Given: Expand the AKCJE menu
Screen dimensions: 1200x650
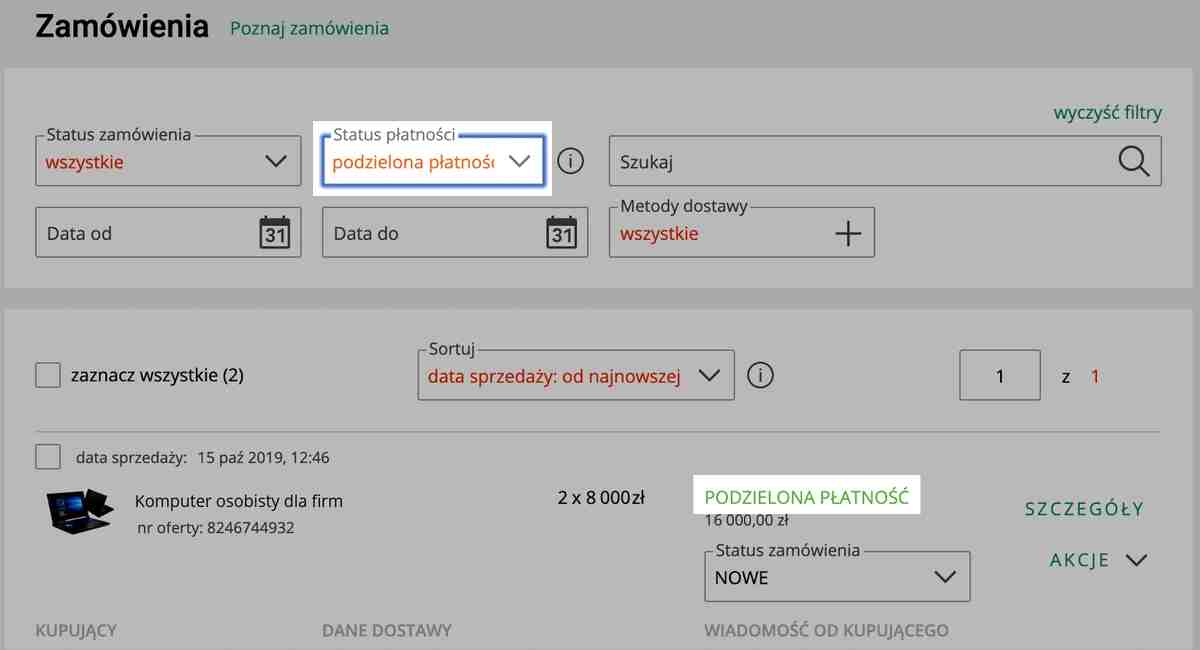Looking at the screenshot, I should click(x=1096, y=560).
